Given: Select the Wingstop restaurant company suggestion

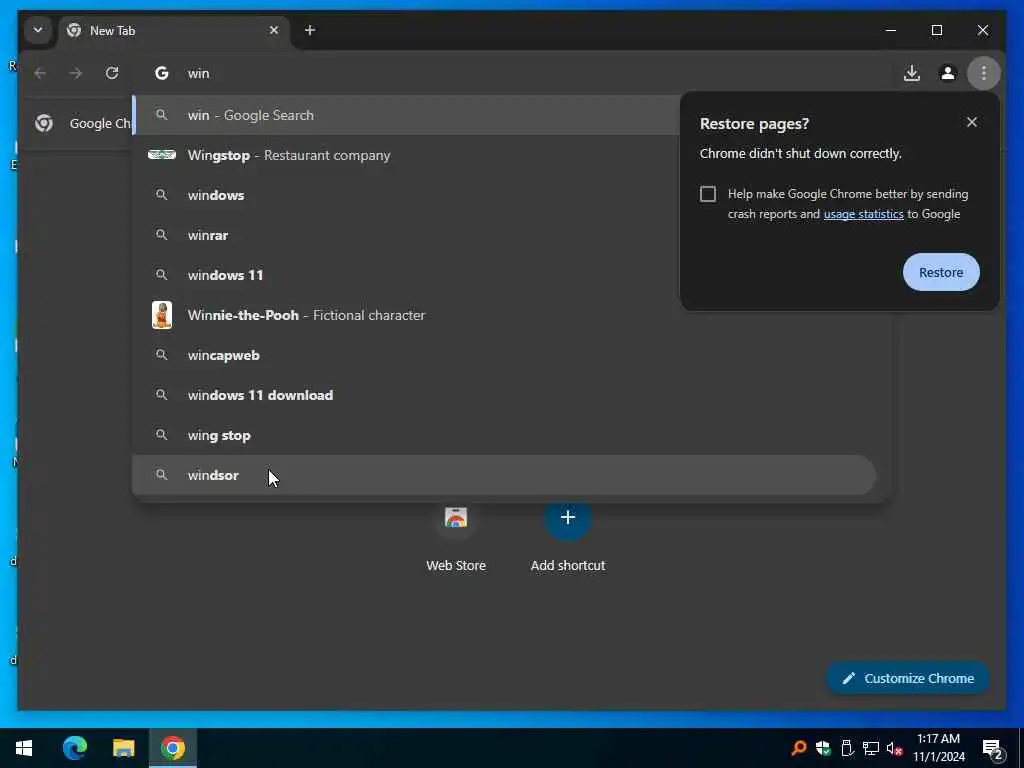Looking at the screenshot, I should pyautogui.click(x=406, y=155).
